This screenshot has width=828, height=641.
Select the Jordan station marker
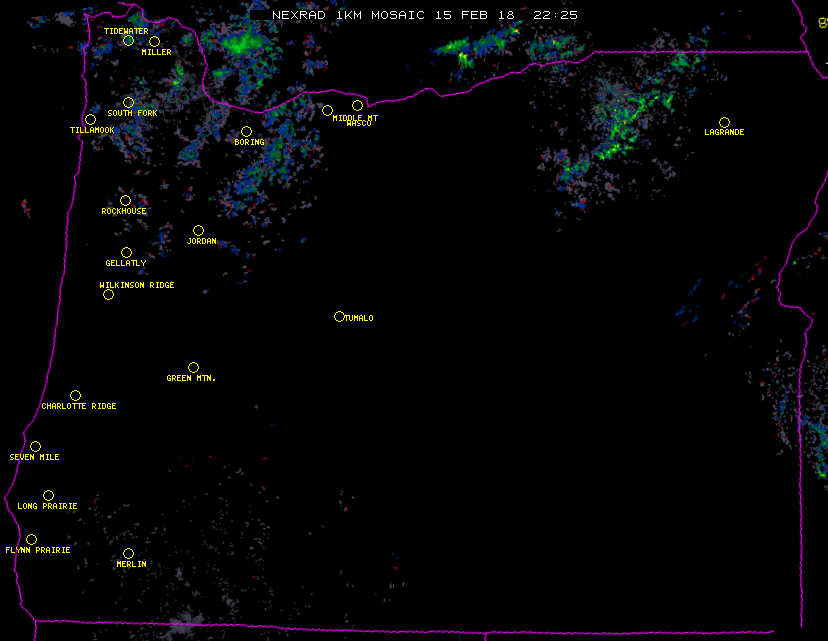tap(198, 231)
